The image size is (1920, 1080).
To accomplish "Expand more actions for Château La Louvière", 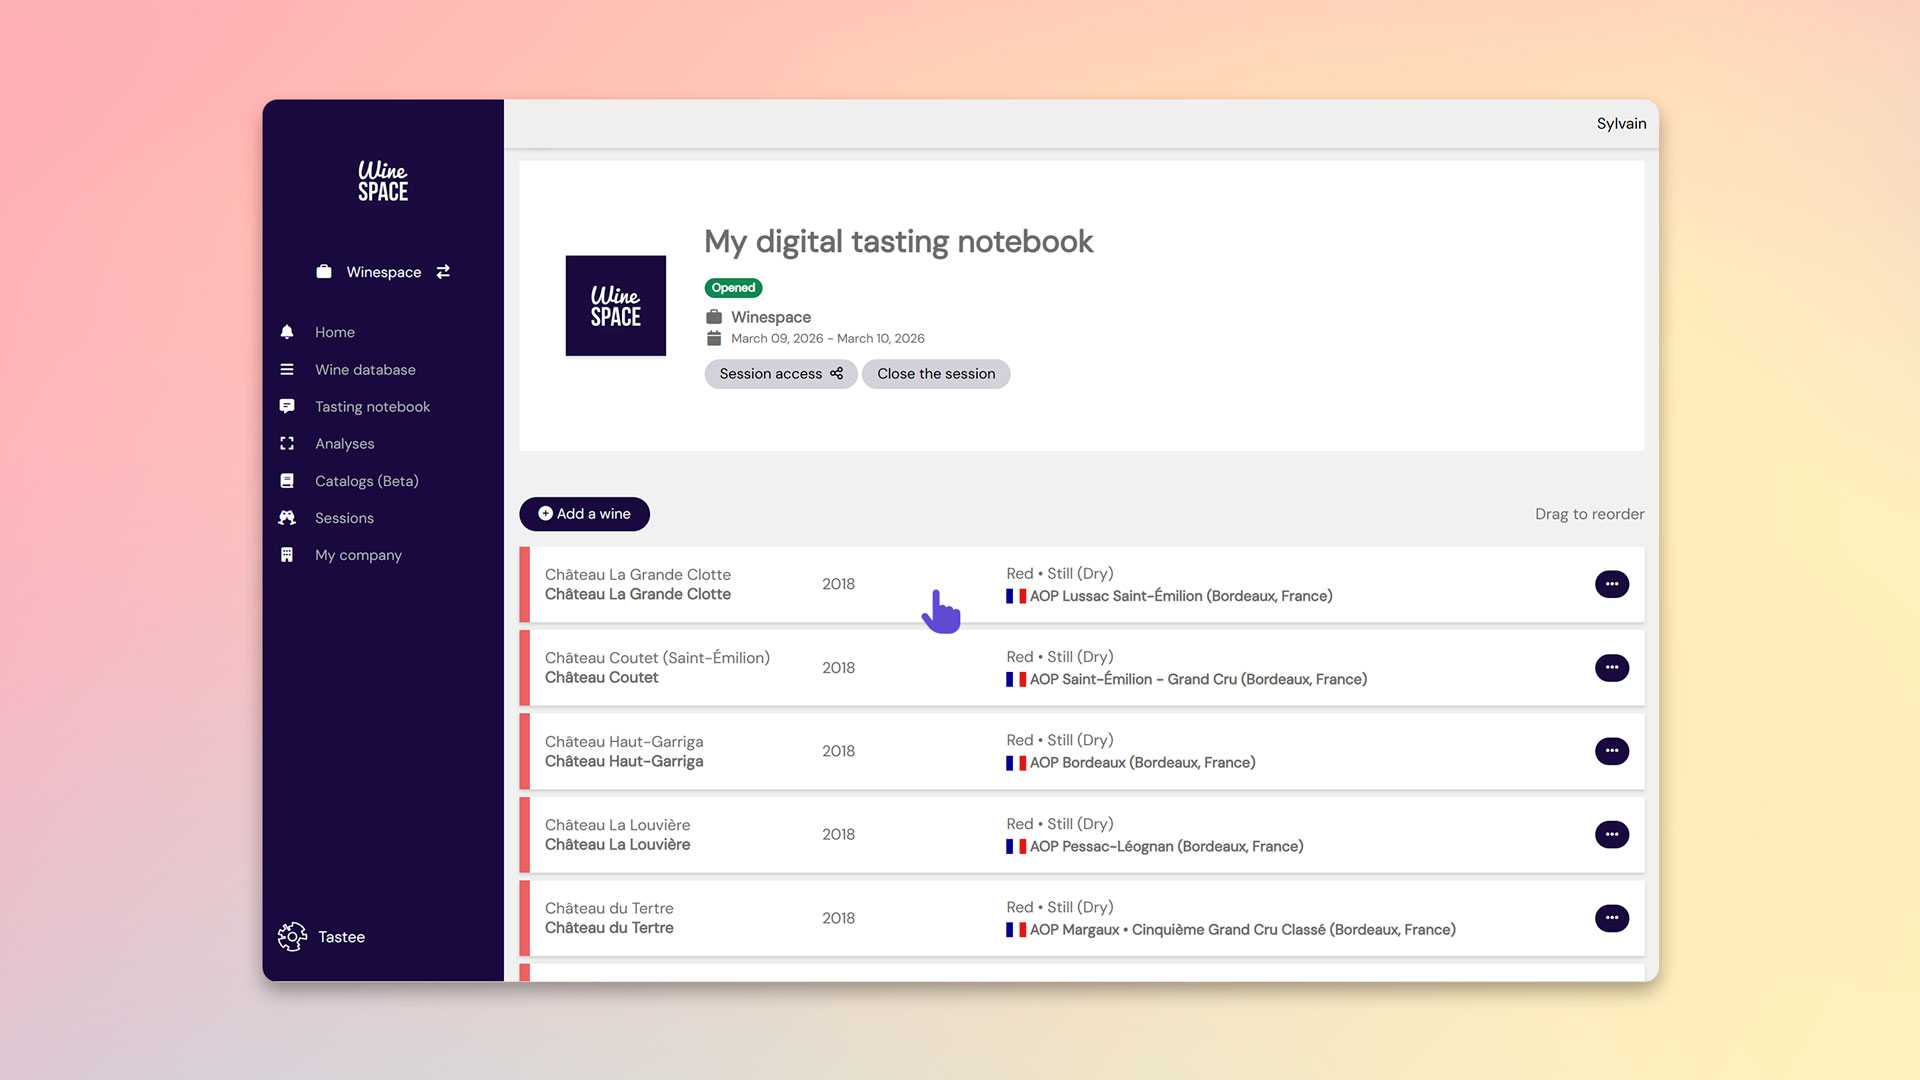I will click(1611, 834).
